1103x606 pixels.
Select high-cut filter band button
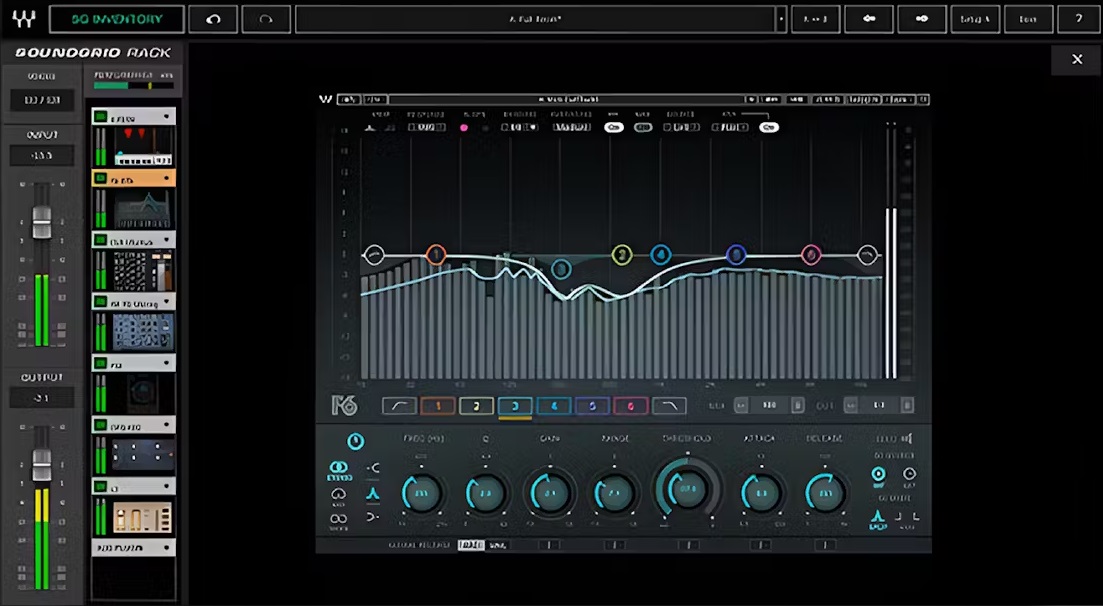[669, 406]
